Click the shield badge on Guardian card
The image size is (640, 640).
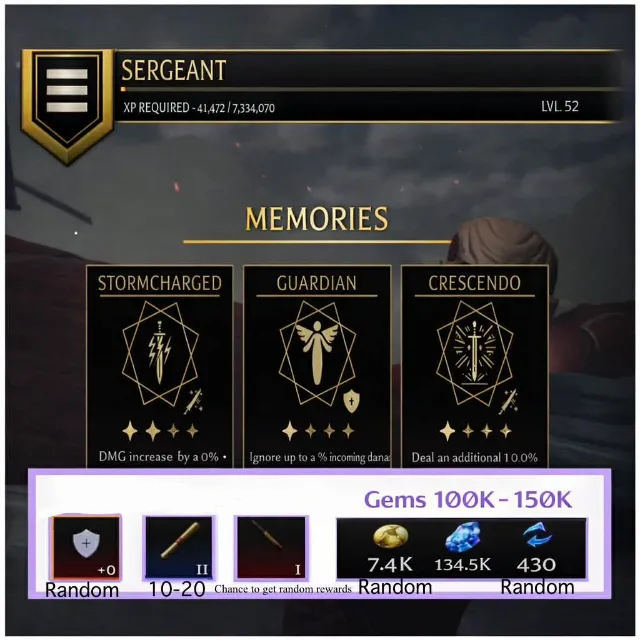click(x=351, y=401)
